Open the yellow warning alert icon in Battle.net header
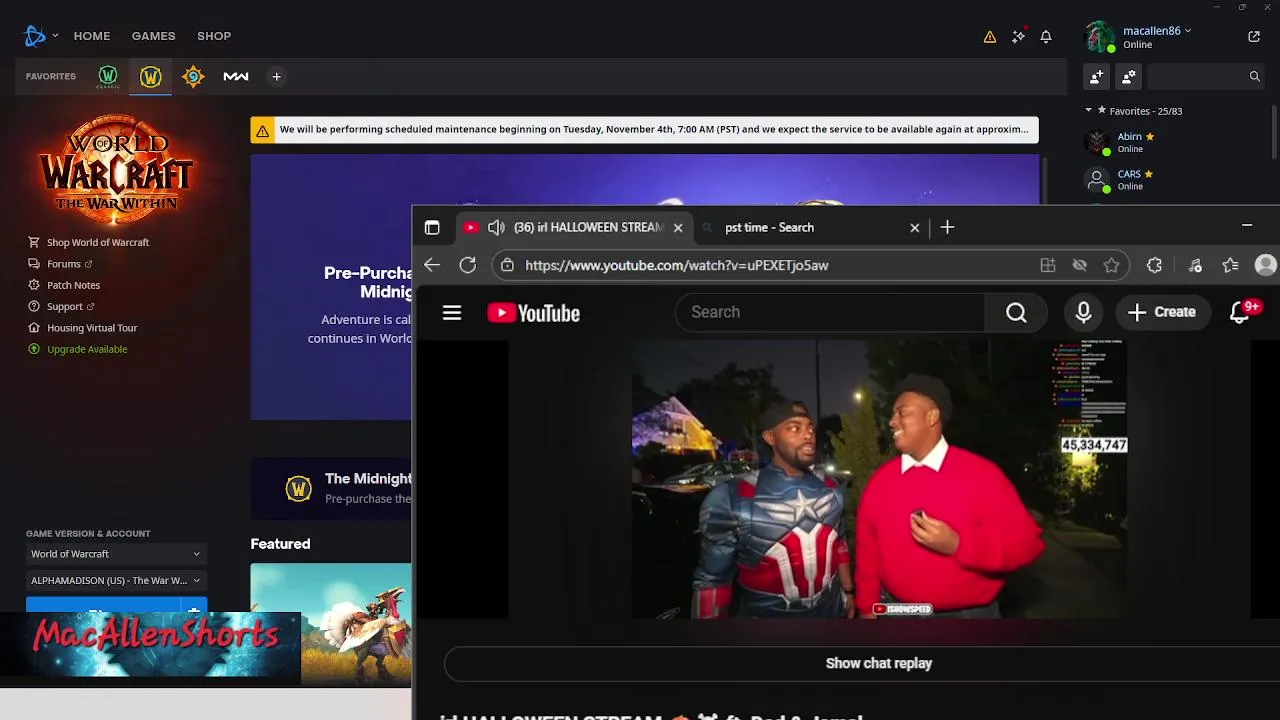Image resolution: width=1280 pixels, height=720 pixels. coord(990,37)
